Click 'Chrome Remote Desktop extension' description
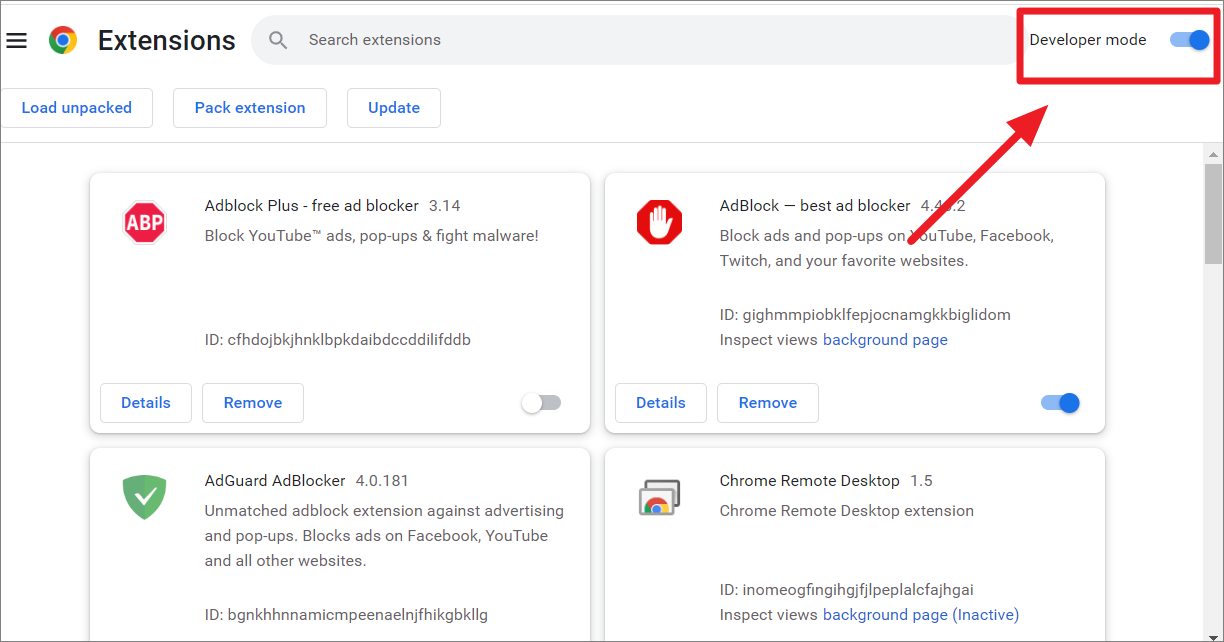Screen dimensions: 1224x642 pyautogui.click(x=847, y=511)
